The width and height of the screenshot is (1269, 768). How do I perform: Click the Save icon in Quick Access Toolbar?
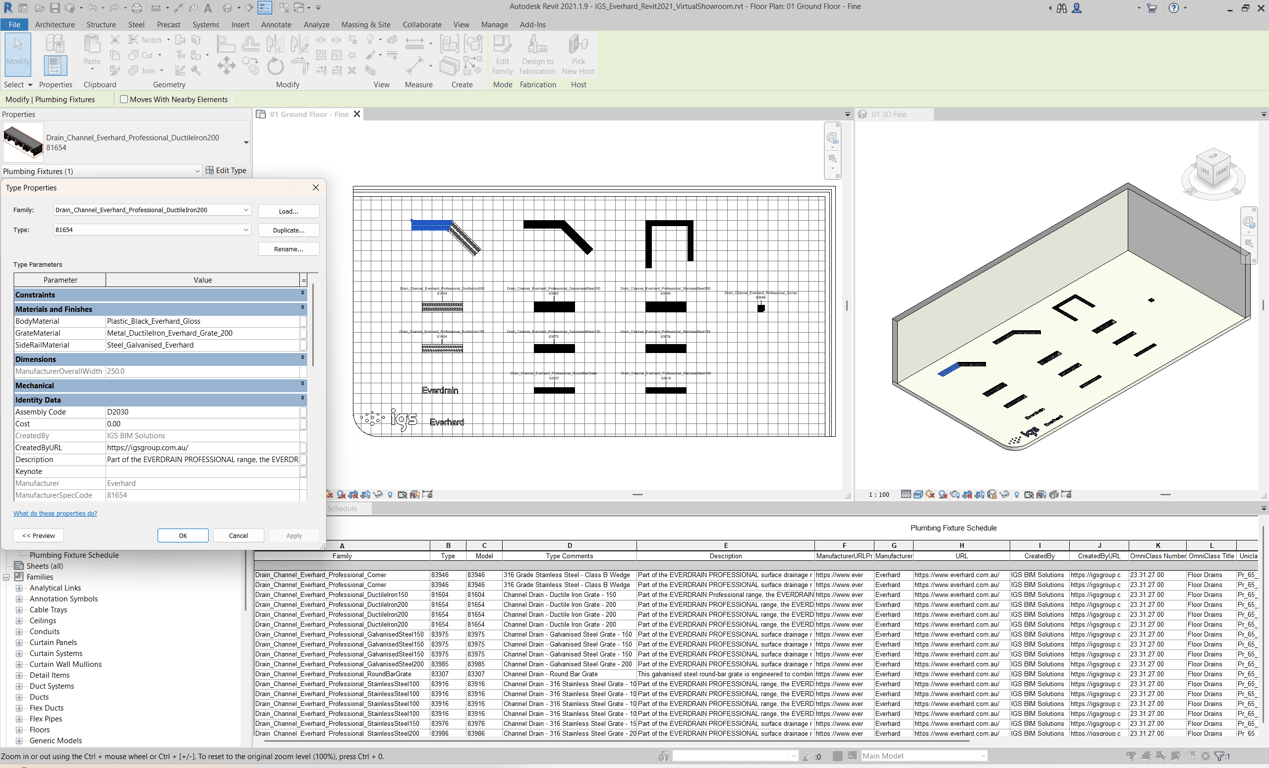[x=55, y=8]
